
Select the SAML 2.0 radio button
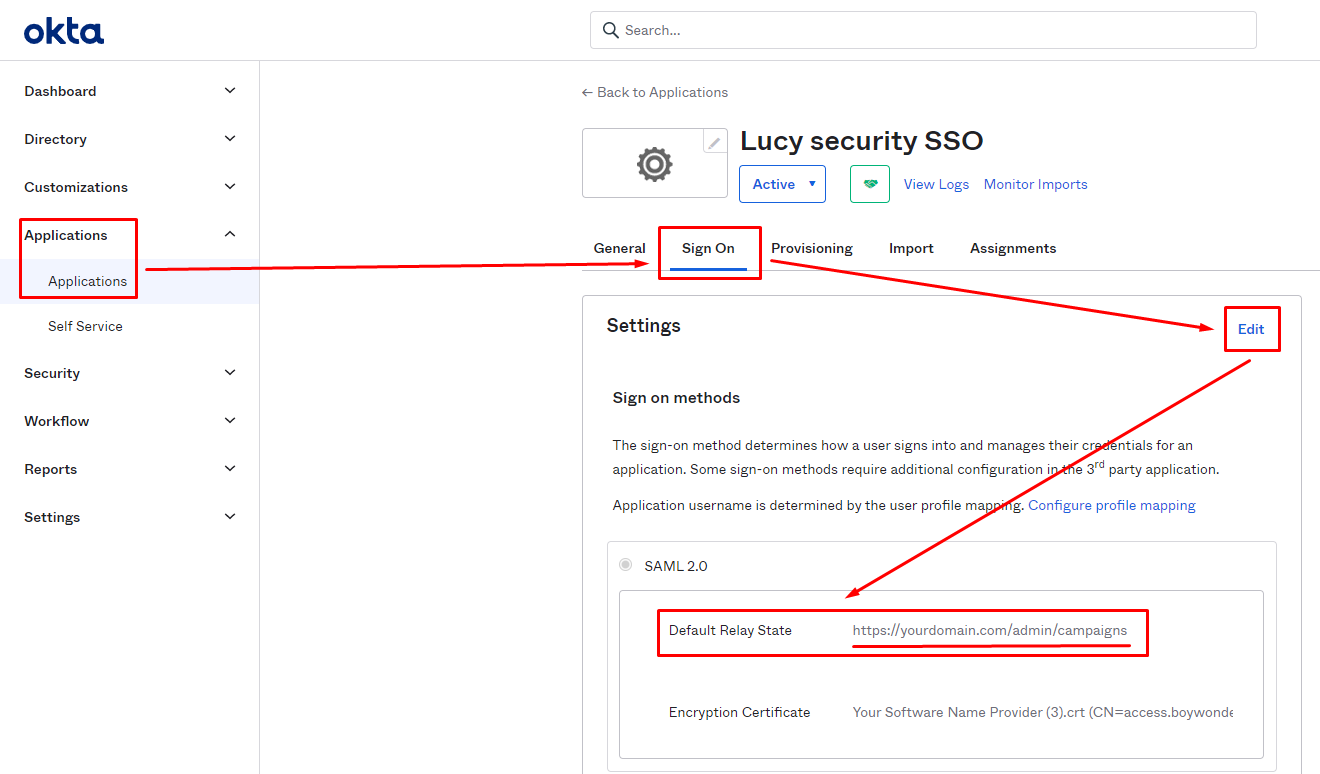click(x=626, y=565)
